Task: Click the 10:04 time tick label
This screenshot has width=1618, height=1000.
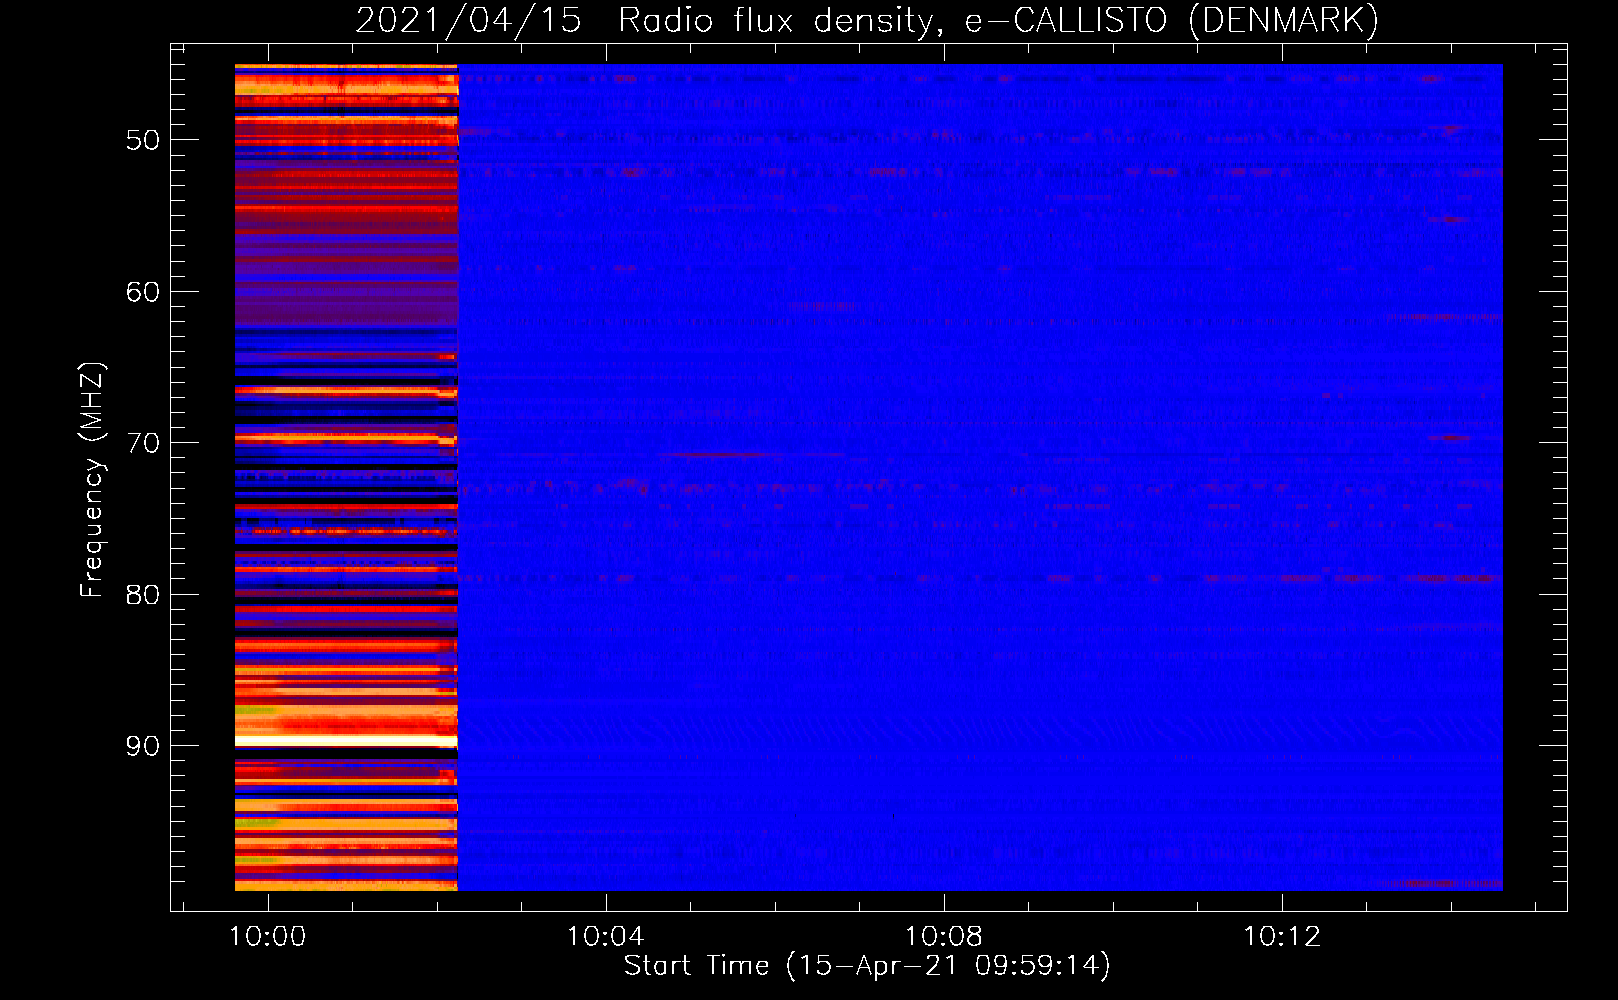Action: click(x=606, y=937)
